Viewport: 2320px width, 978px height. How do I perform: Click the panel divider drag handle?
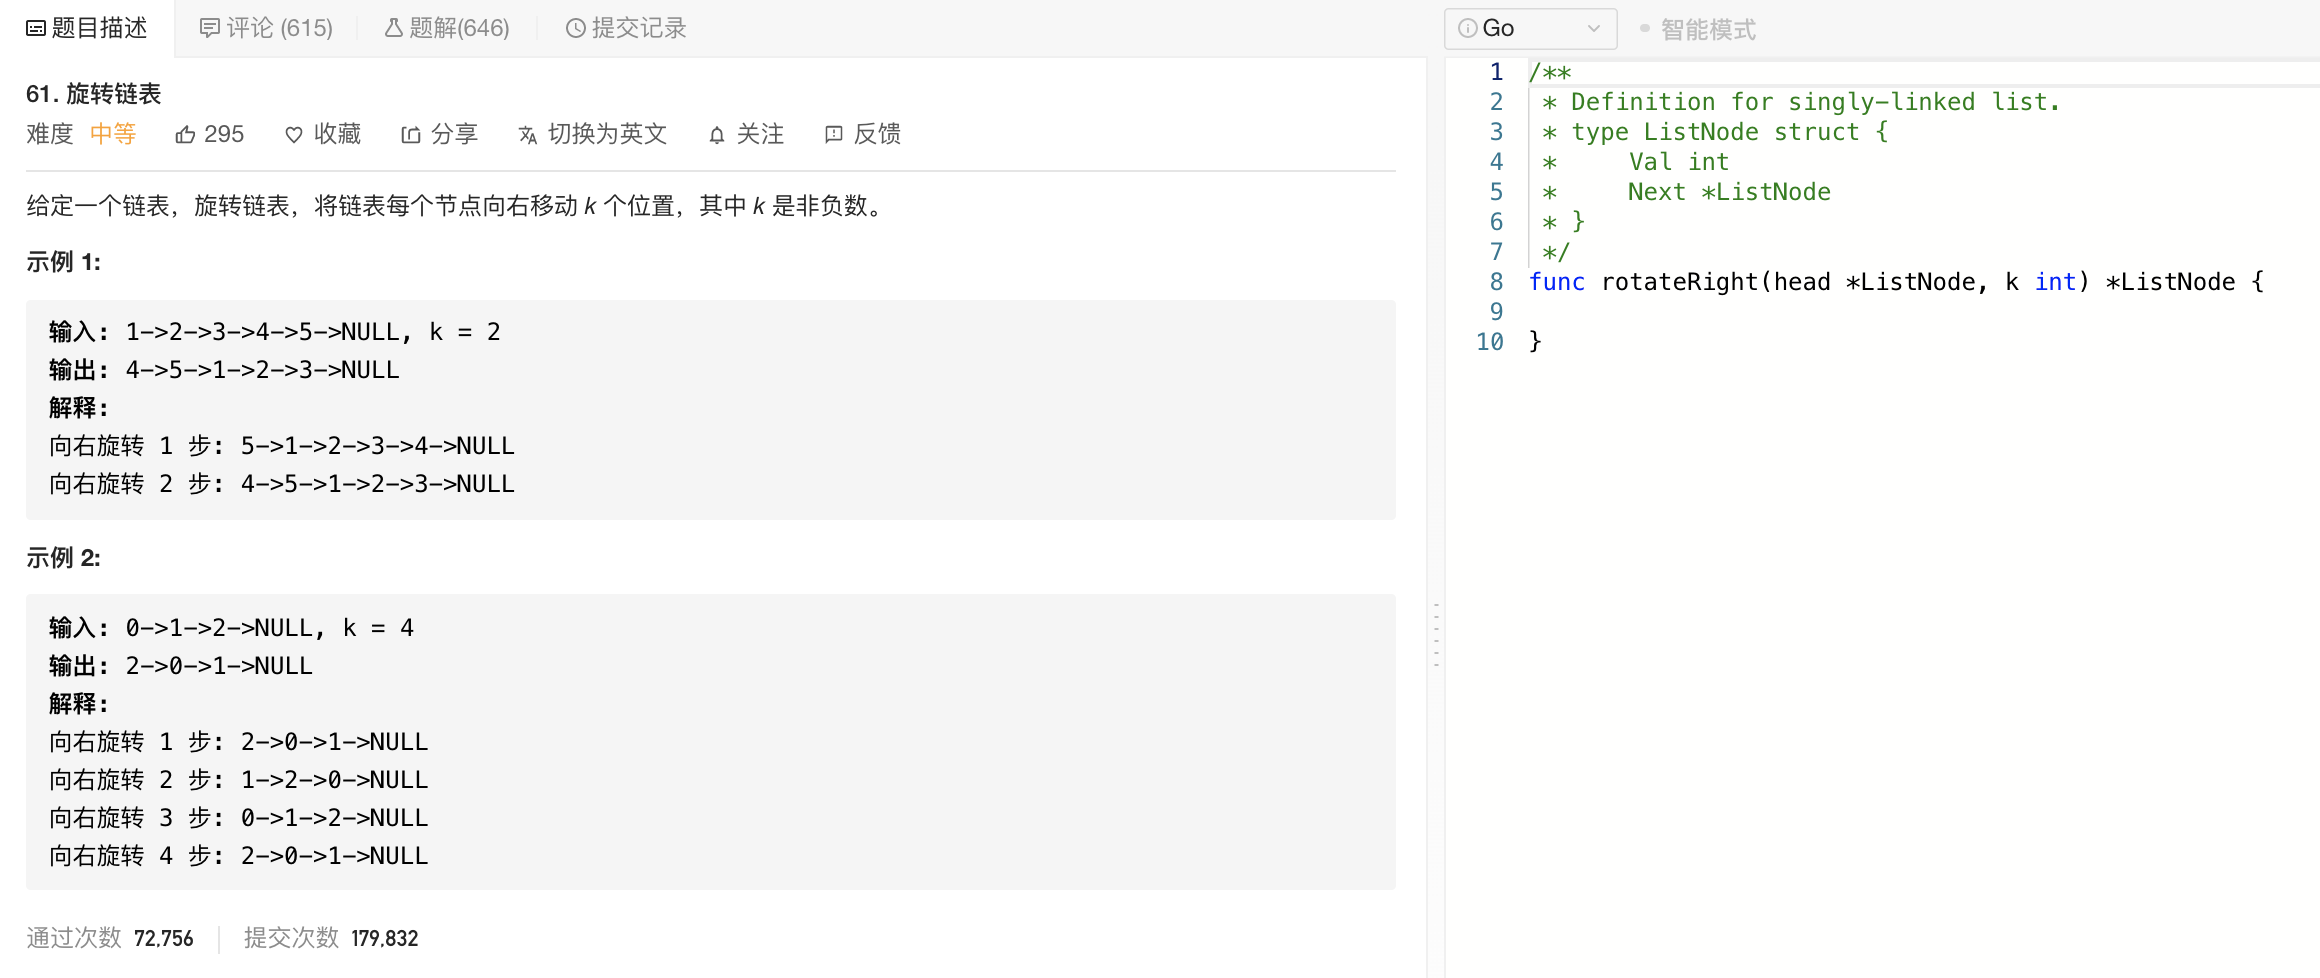(1436, 635)
